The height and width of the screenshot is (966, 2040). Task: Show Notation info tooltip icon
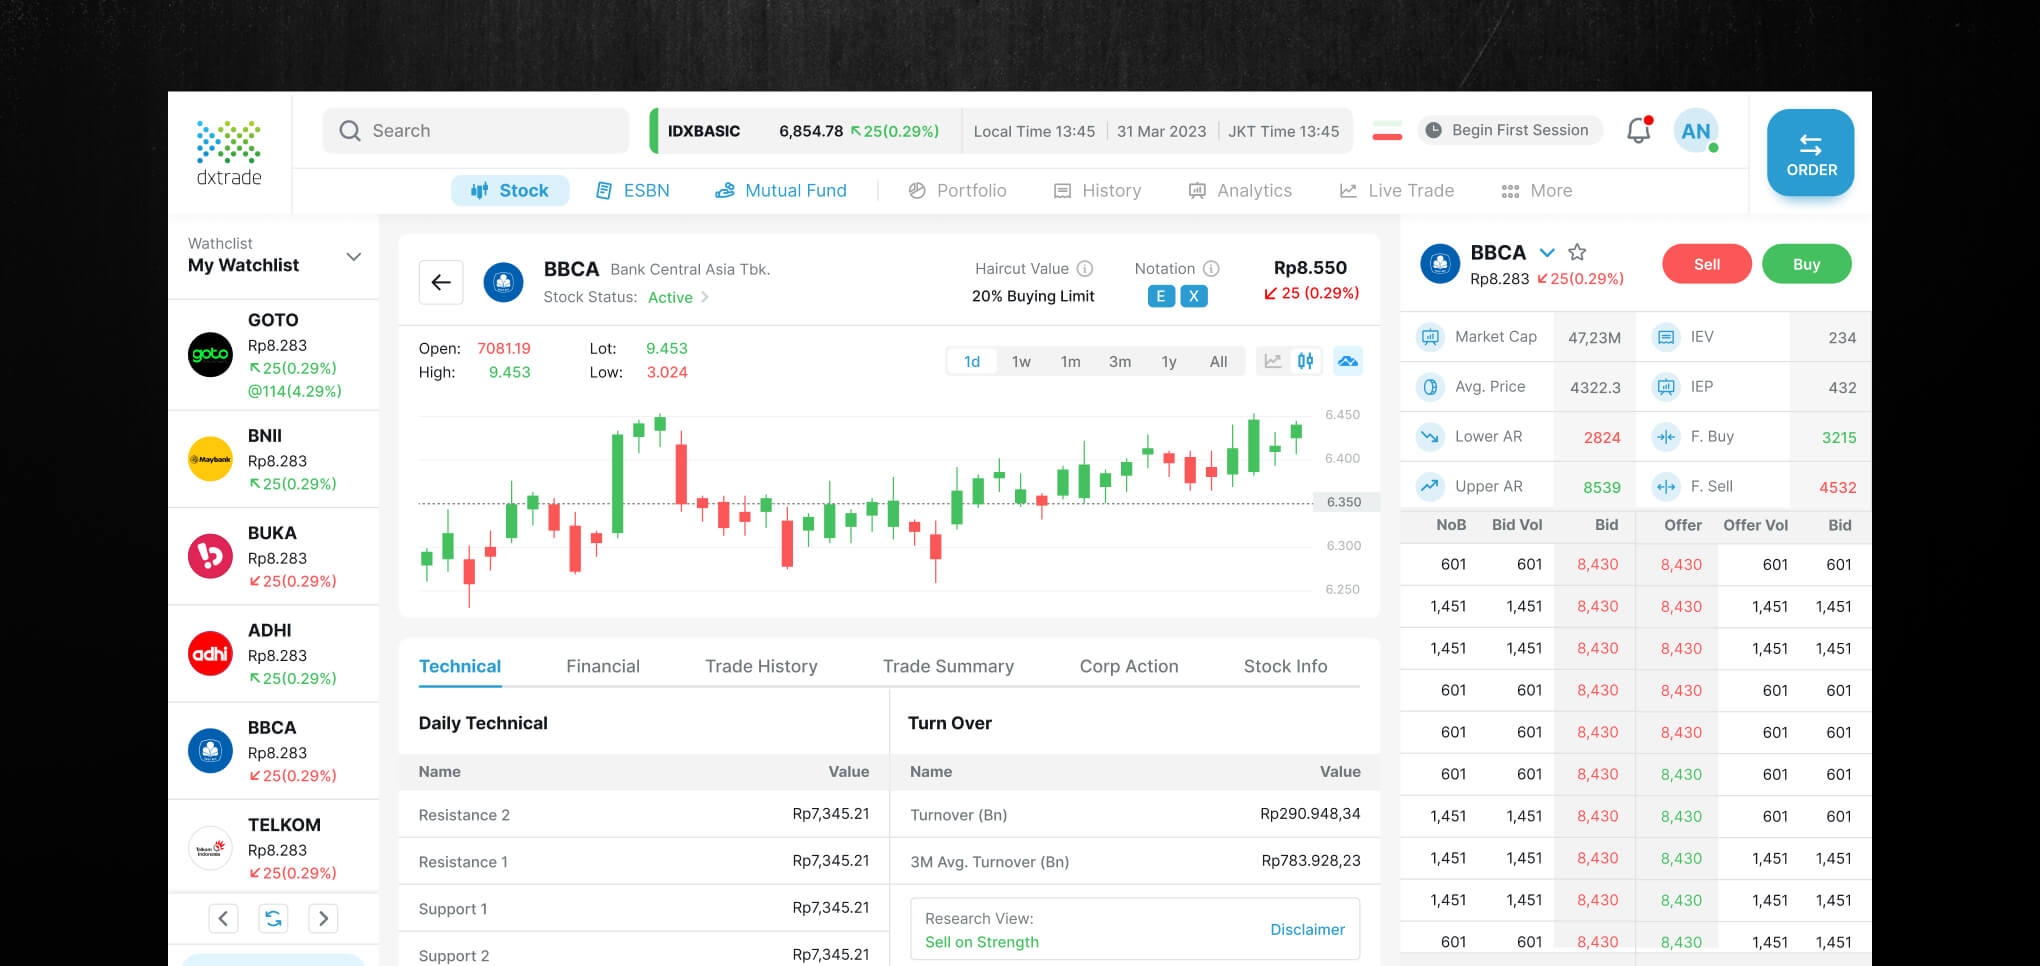[1211, 268]
